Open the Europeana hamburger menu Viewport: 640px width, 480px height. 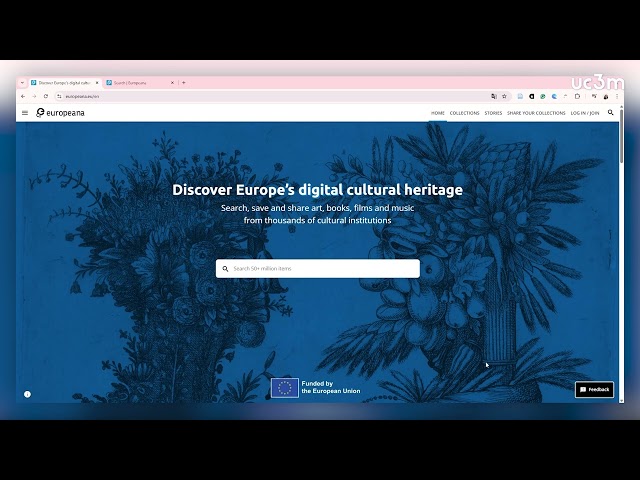coord(25,113)
